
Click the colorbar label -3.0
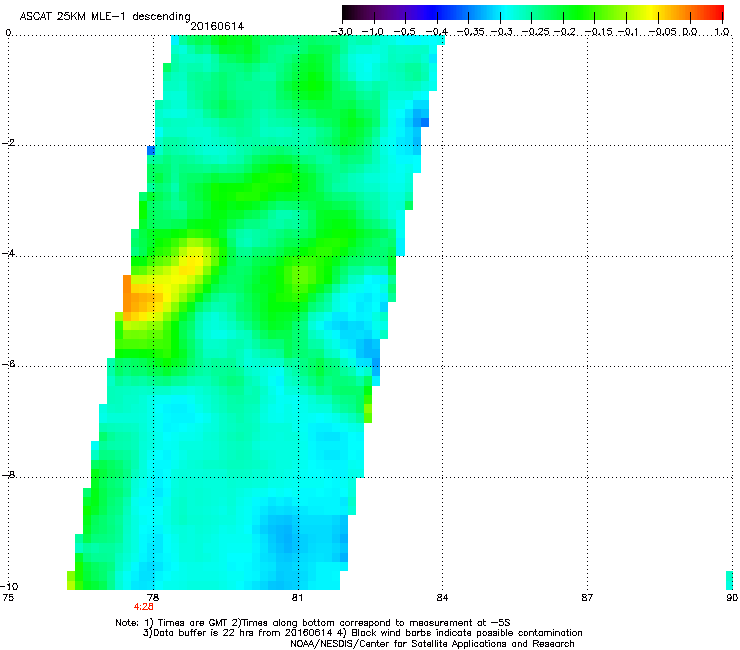tap(341, 32)
